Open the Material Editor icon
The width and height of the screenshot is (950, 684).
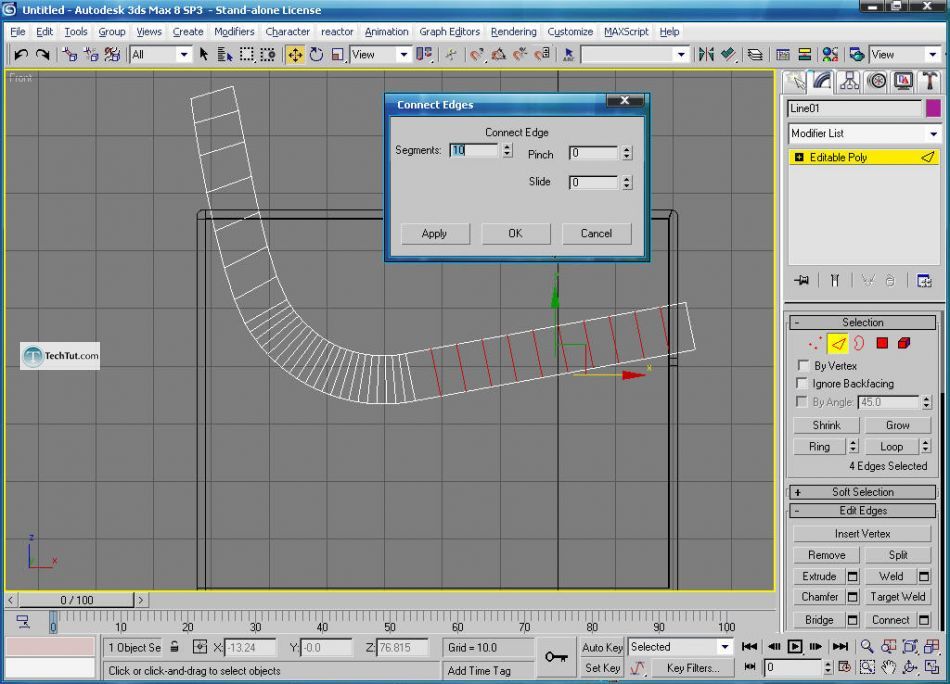(x=830, y=55)
